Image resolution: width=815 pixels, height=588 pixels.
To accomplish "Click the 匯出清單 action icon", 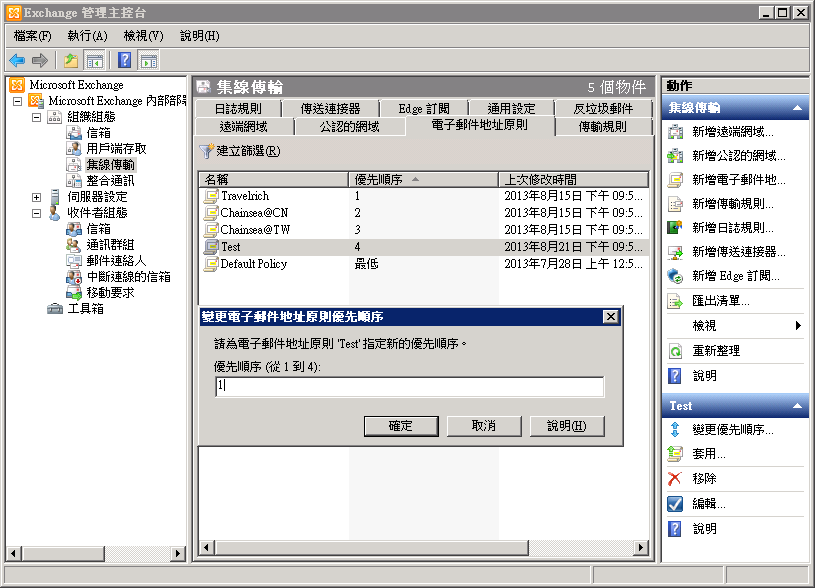I will pos(675,301).
